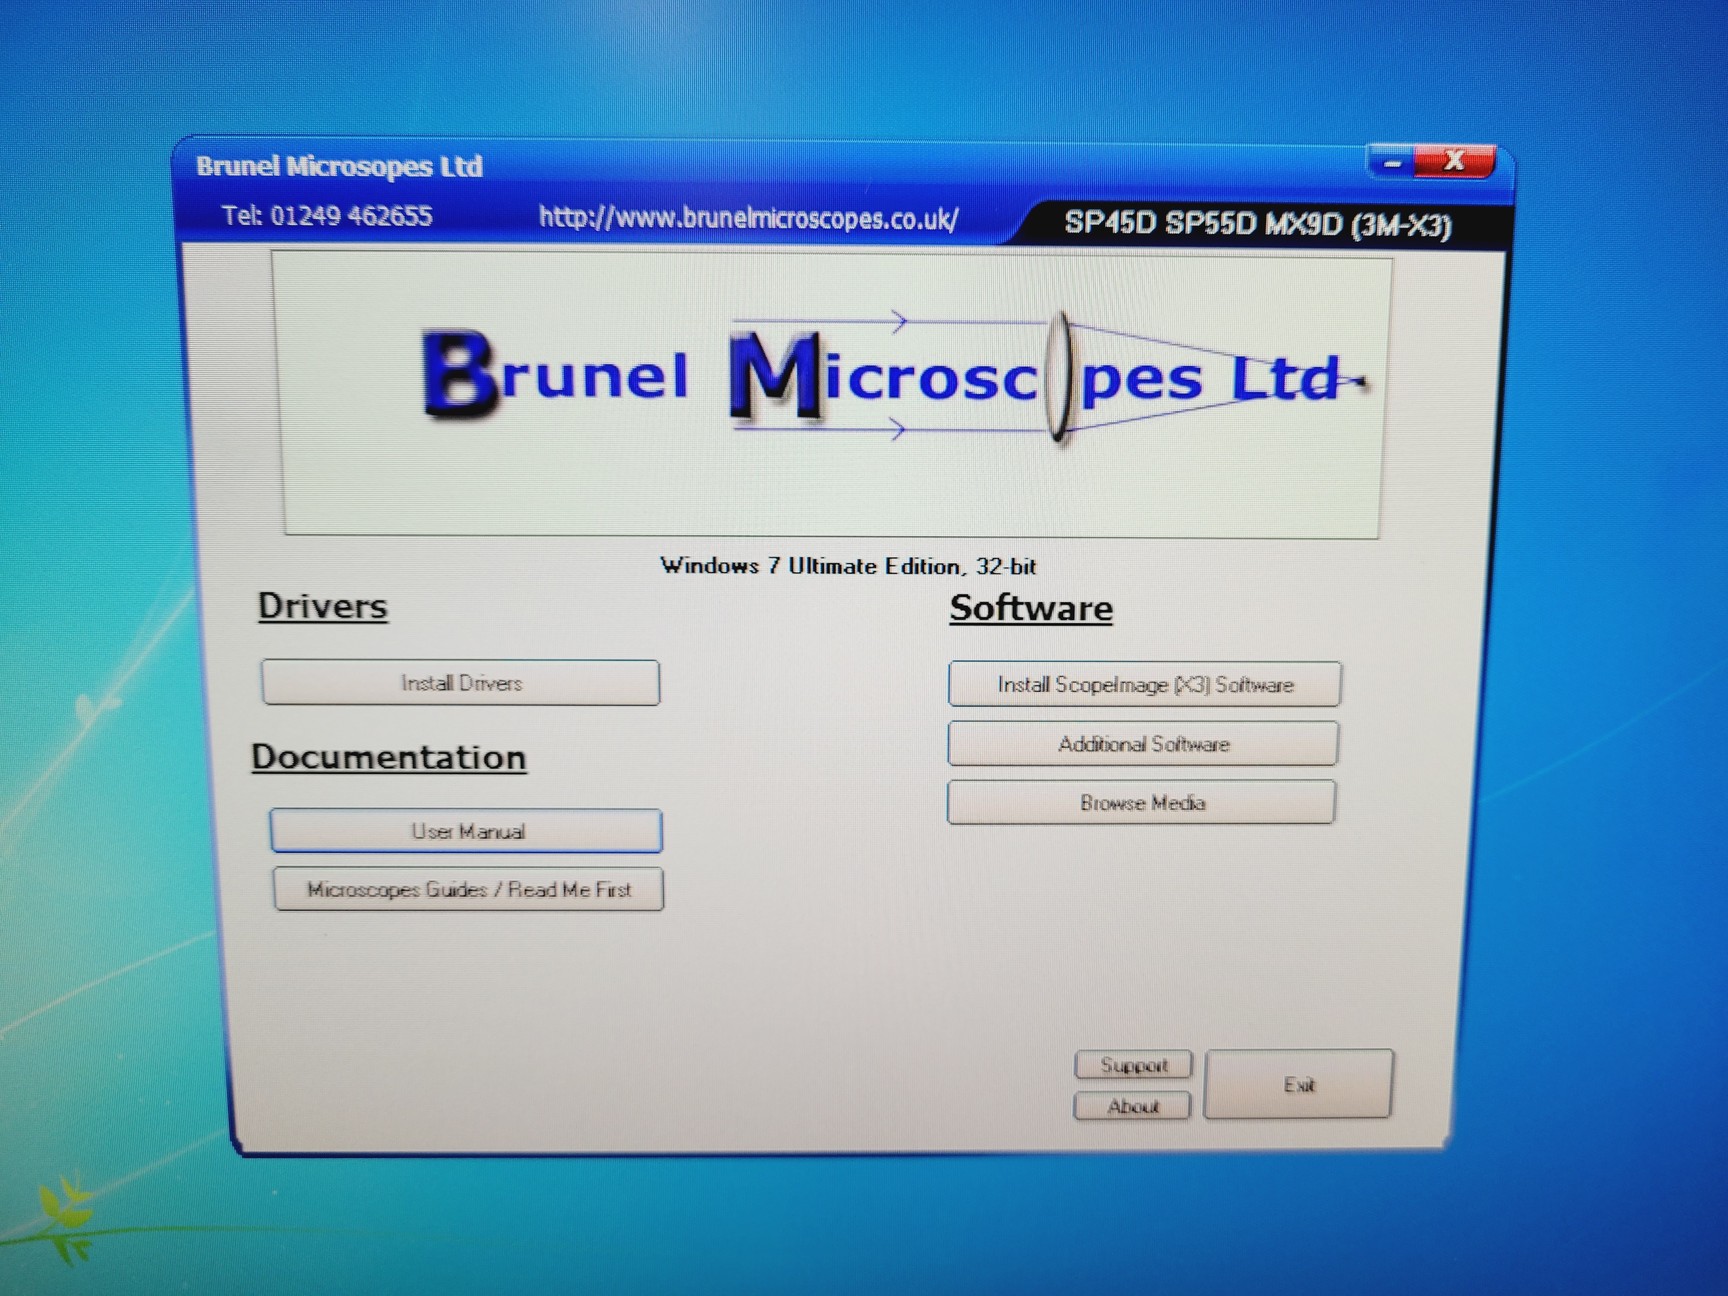Image resolution: width=1728 pixels, height=1296 pixels.
Task: Open Microscopes Guides / Read Me First
Action: [x=468, y=889]
